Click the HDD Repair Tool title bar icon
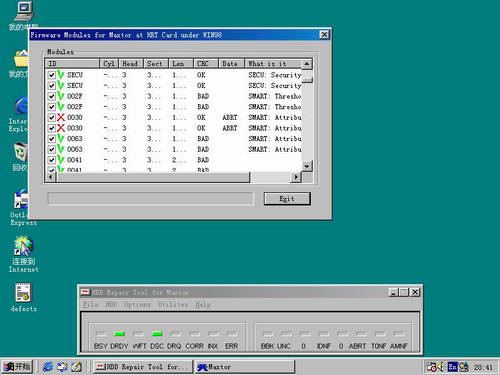This screenshot has height=375, width=500. point(85,292)
